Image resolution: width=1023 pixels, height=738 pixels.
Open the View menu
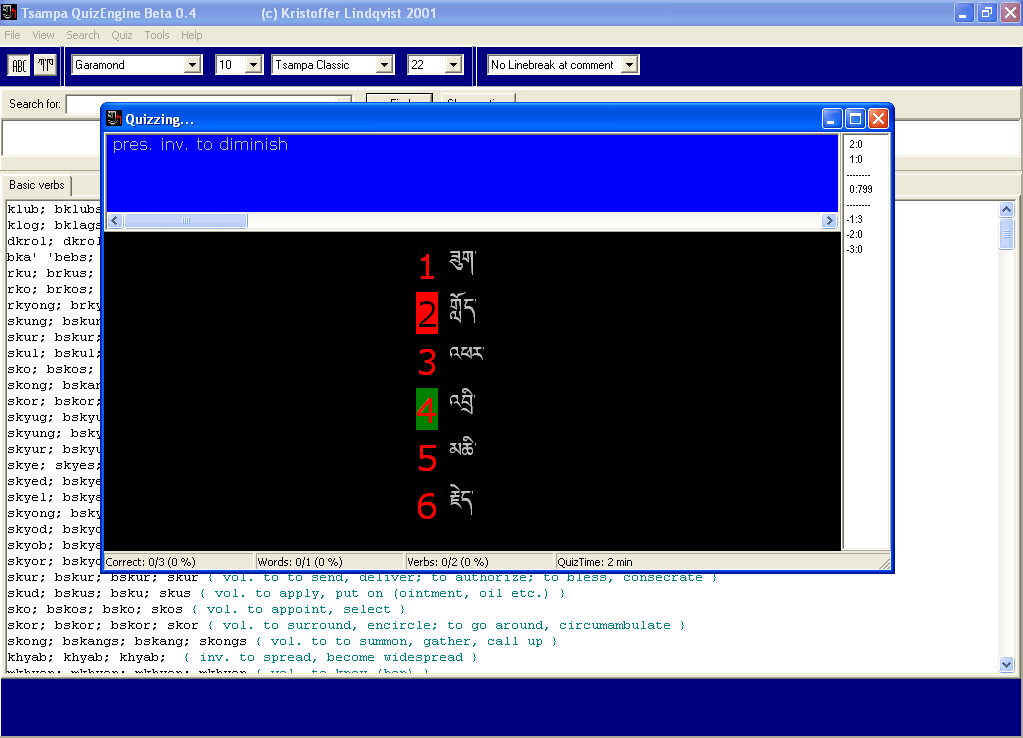pyautogui.click(x=43, y=35)
